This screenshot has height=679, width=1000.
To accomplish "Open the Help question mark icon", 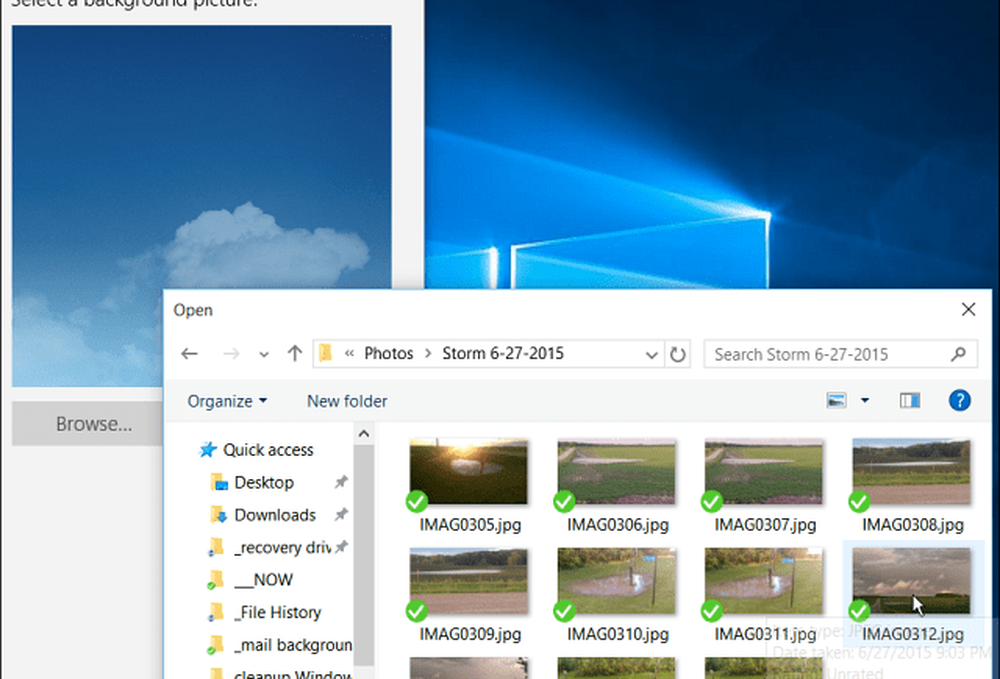I will click(x=959, y=401).
